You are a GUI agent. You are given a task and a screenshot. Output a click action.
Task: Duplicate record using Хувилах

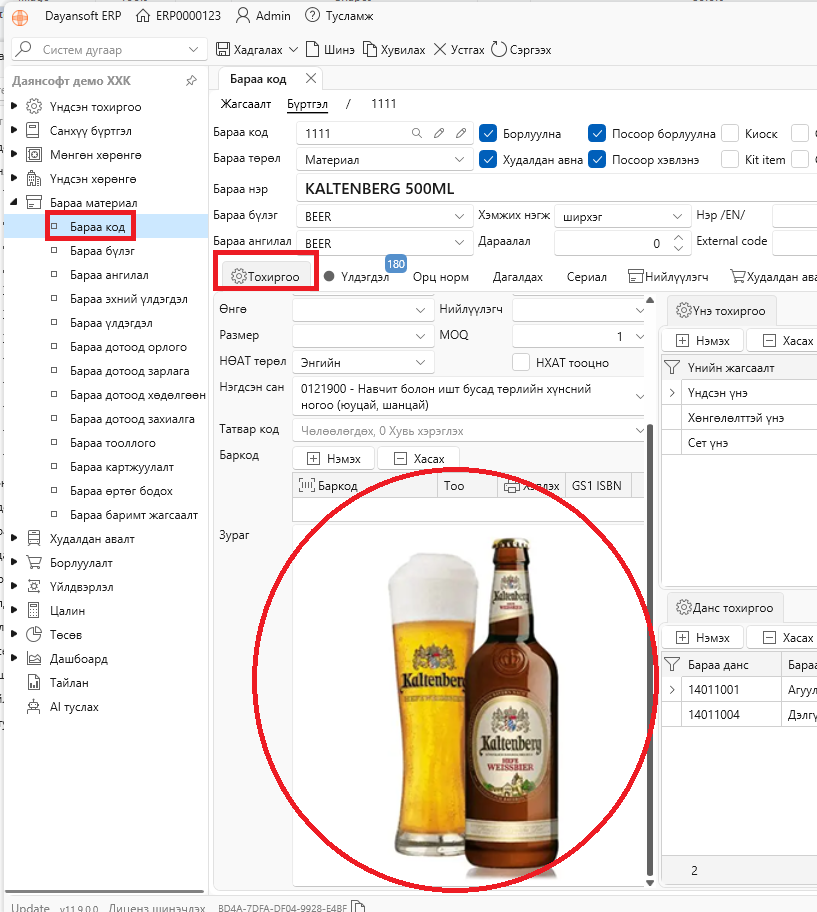[394, 49]
